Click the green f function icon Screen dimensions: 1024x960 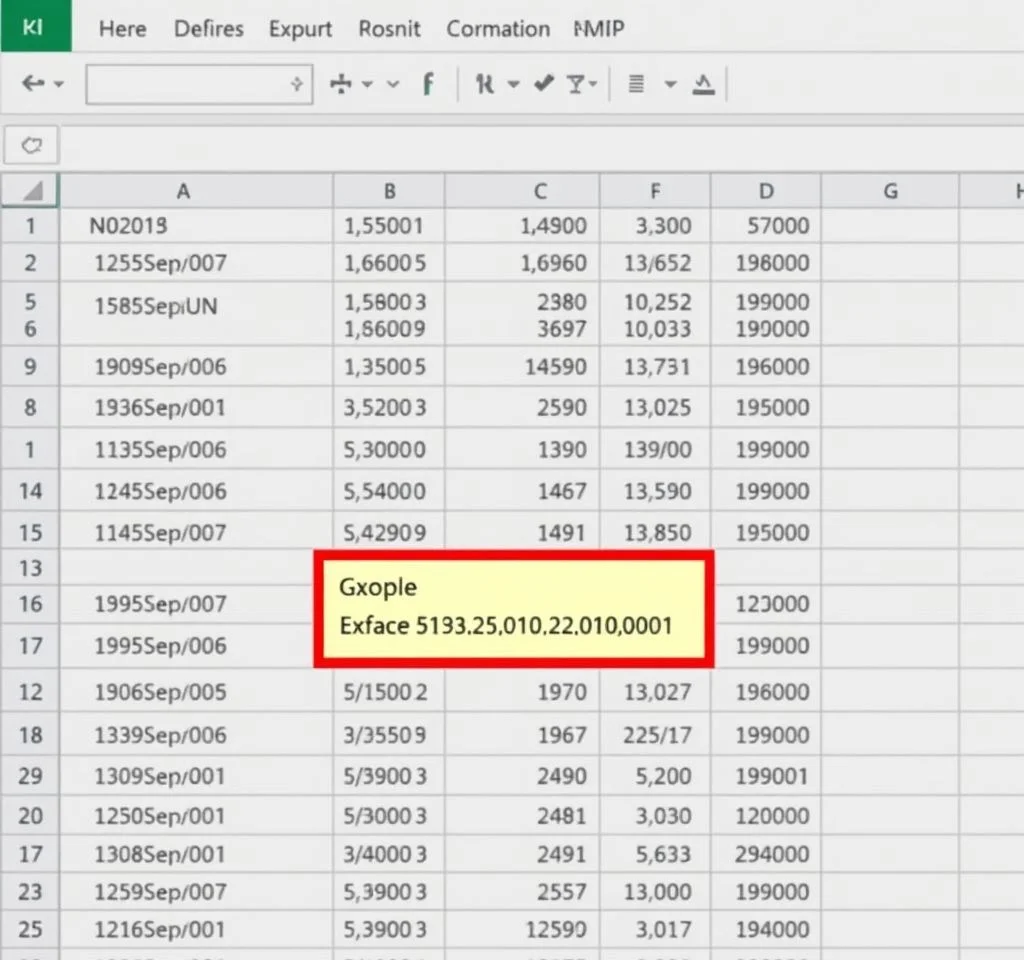[x=428, y=85]
